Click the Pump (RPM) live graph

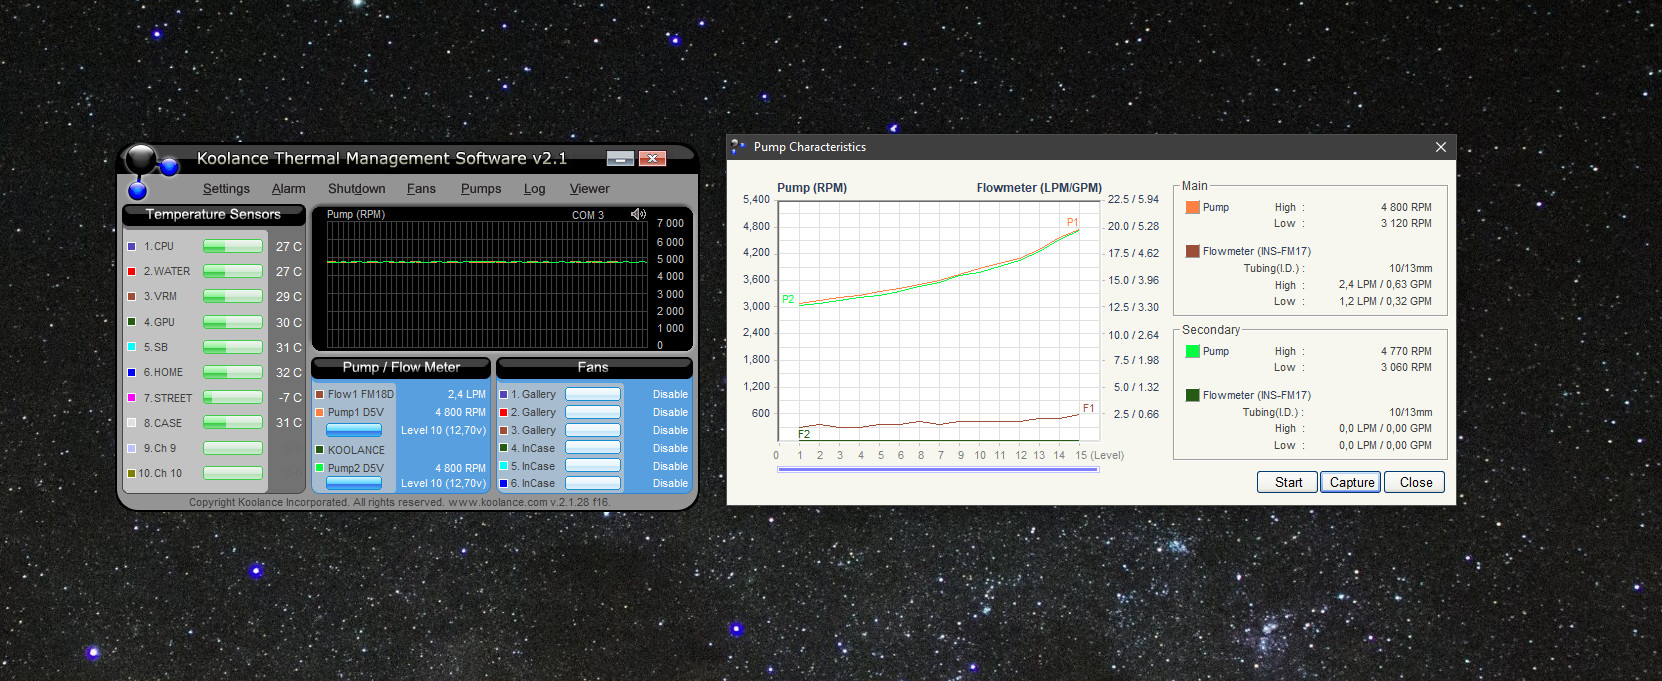pos(487,283)
